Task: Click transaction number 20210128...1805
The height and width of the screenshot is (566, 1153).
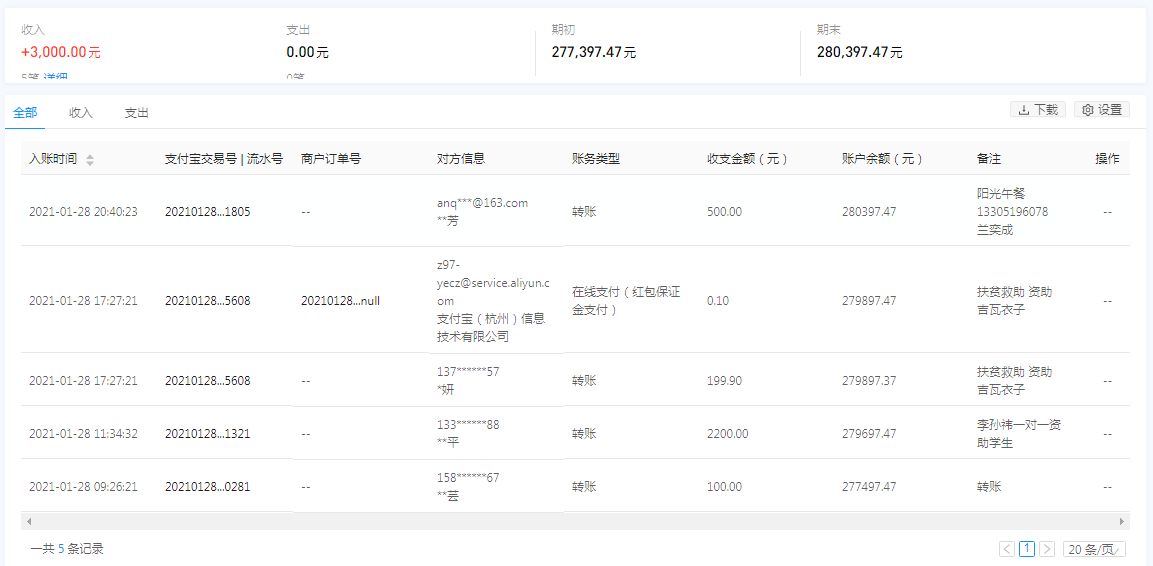Action: coord(207,212)
